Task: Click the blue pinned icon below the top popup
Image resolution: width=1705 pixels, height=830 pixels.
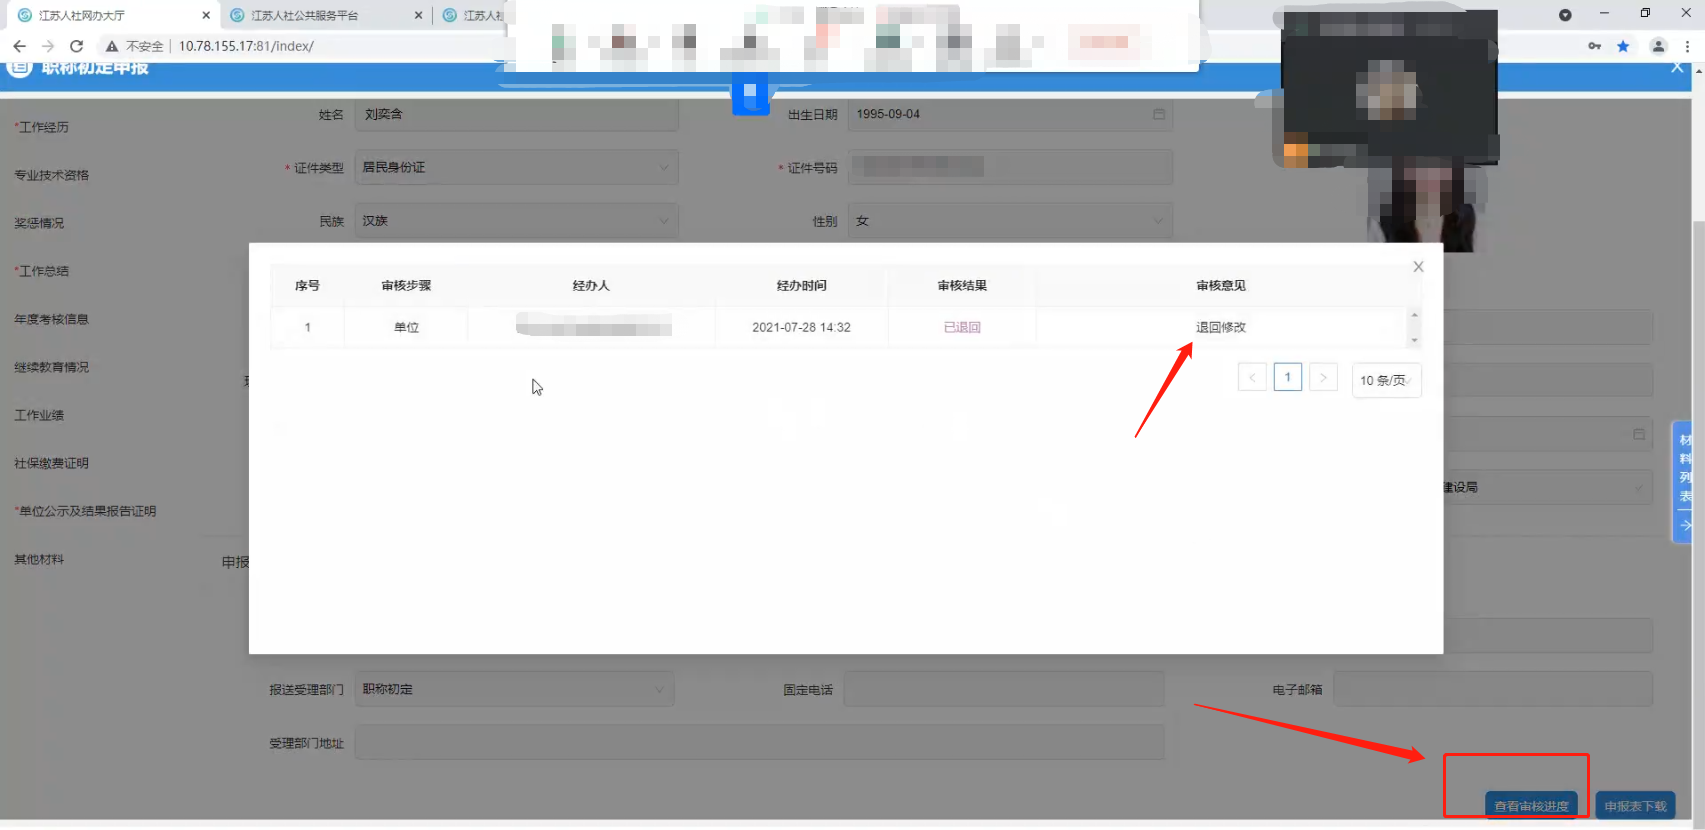Action: pos(750,92)
